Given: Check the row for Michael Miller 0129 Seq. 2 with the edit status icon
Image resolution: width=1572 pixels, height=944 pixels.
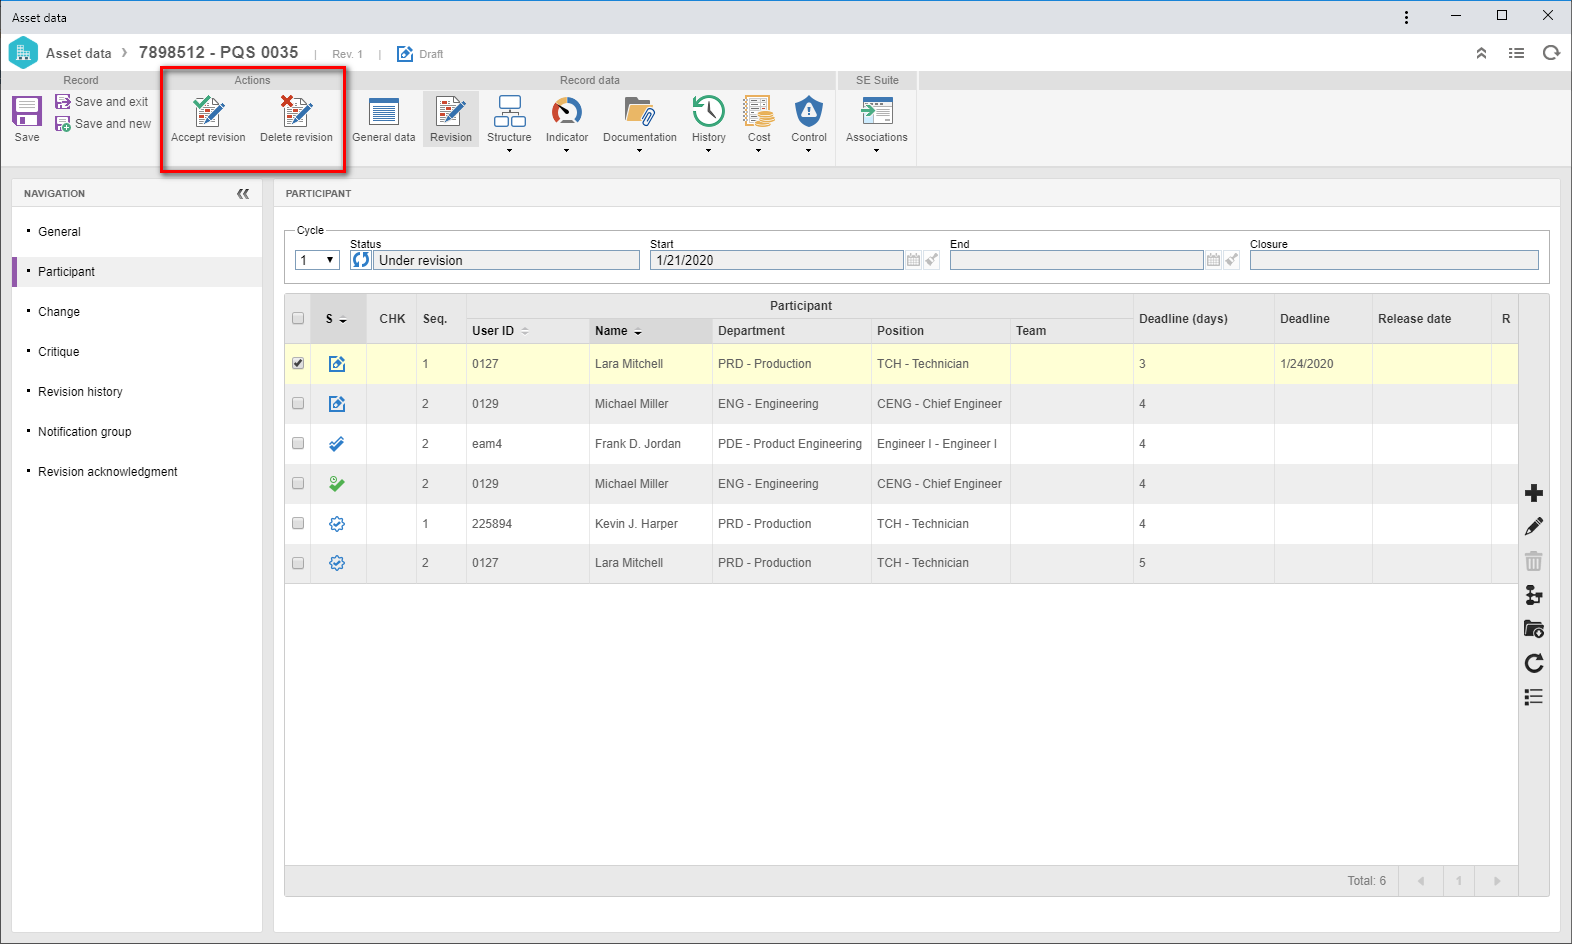Looking at the screenshot, I should [298, 404].
